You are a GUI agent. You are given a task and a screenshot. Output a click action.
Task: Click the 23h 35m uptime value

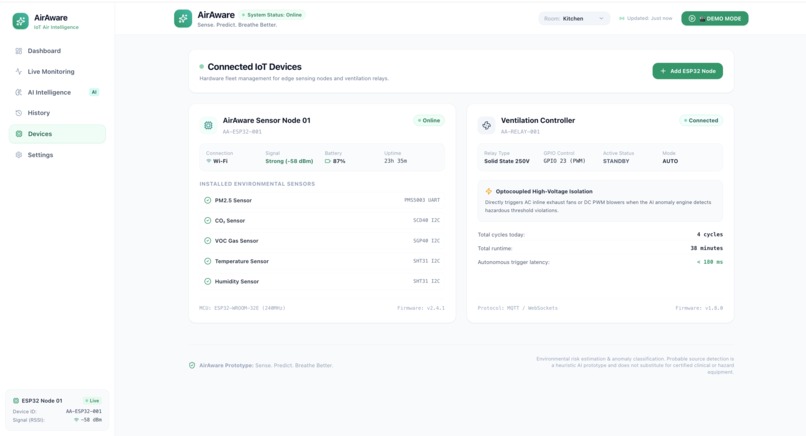[x=395, y=161]
